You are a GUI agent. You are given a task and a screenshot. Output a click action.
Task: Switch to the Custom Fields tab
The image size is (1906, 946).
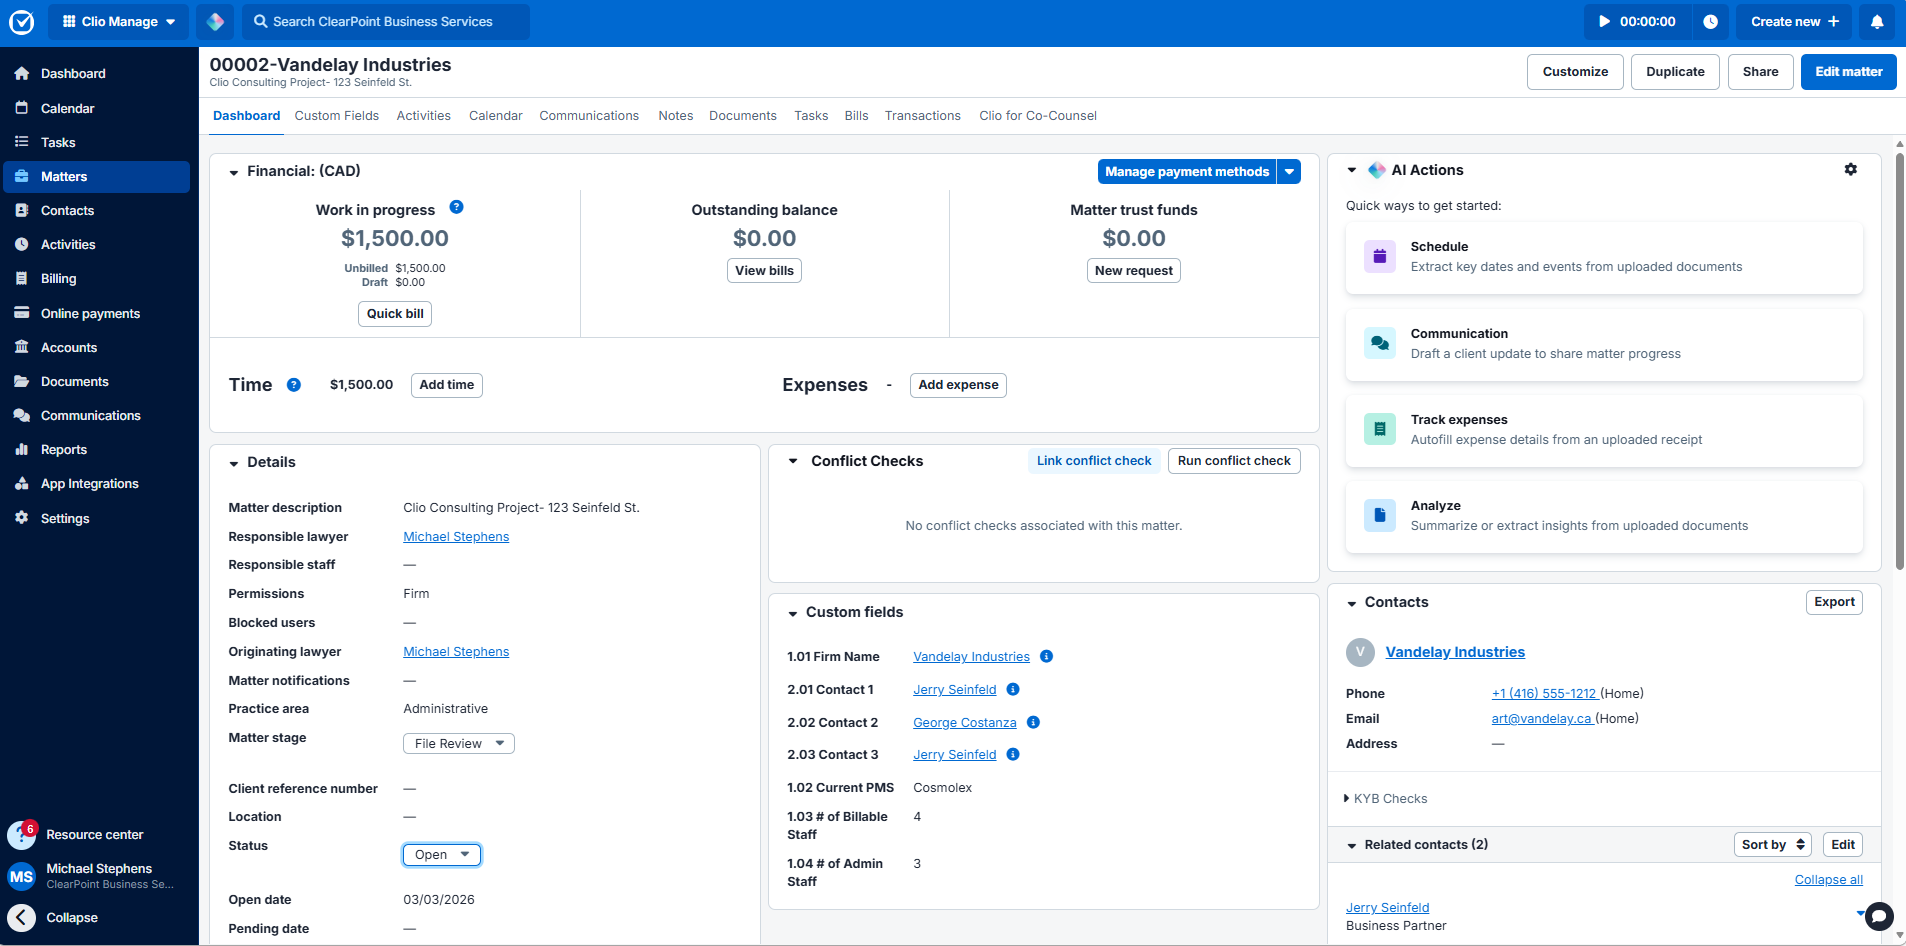337,116
